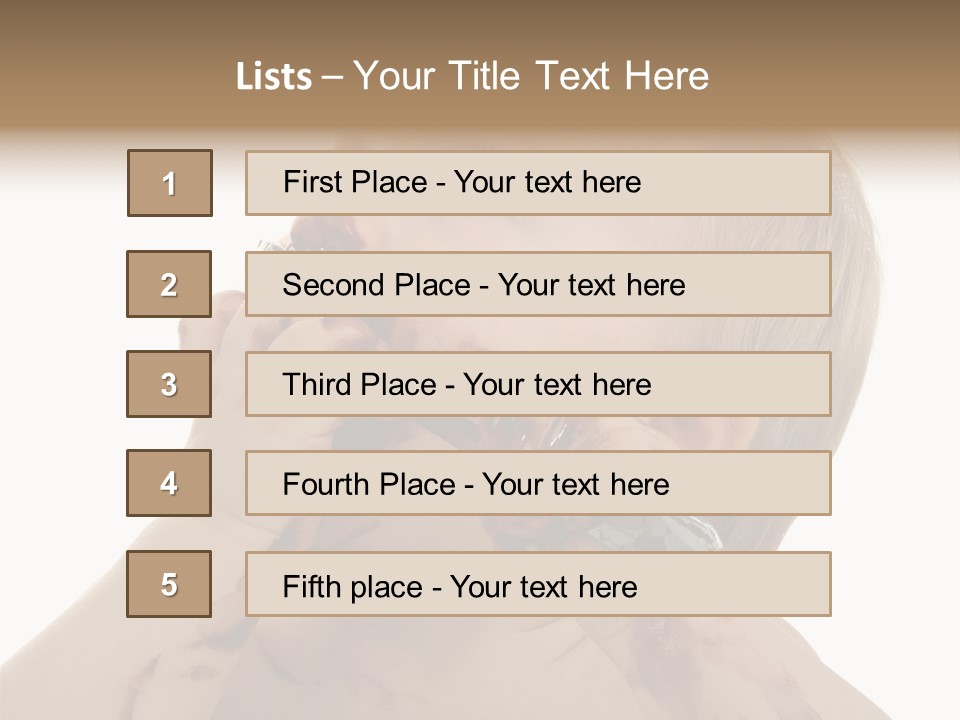Click the dash in the slide title

pos(332,77)
